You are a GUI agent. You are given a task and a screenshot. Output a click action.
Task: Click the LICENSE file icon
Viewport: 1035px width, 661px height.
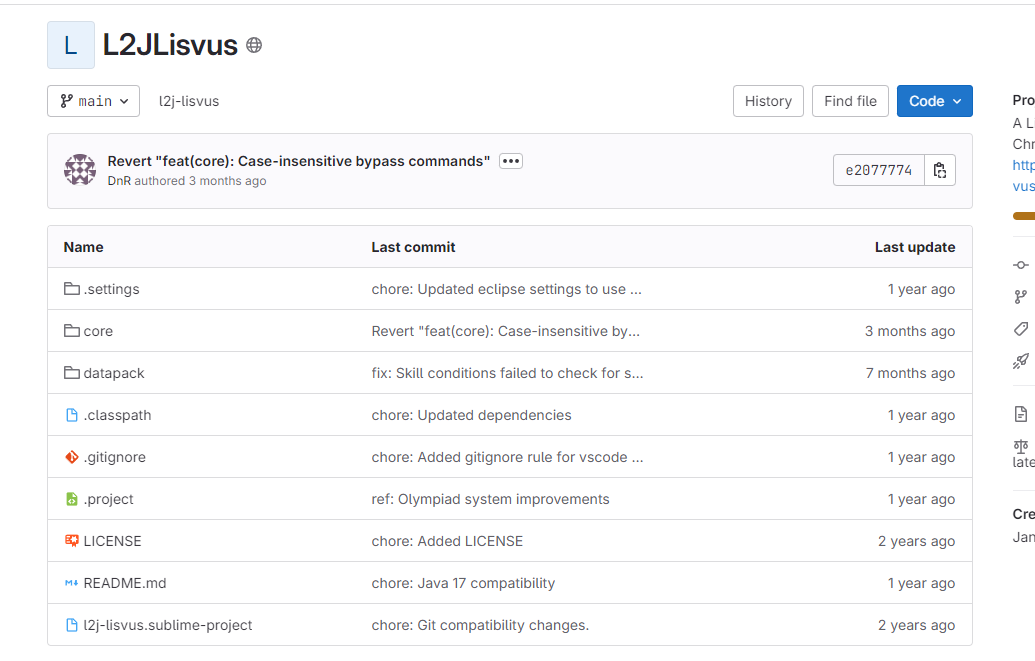click(x=71, y=541)
